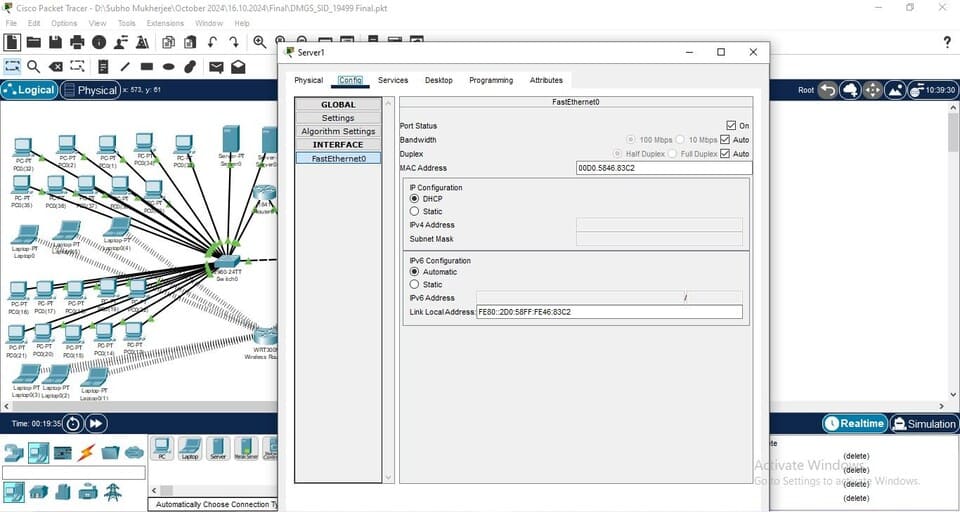This screenshot has width=960, height=512.
Task: Choose the Delete tool
Action: pyautogui.click(x=56, y=66)
